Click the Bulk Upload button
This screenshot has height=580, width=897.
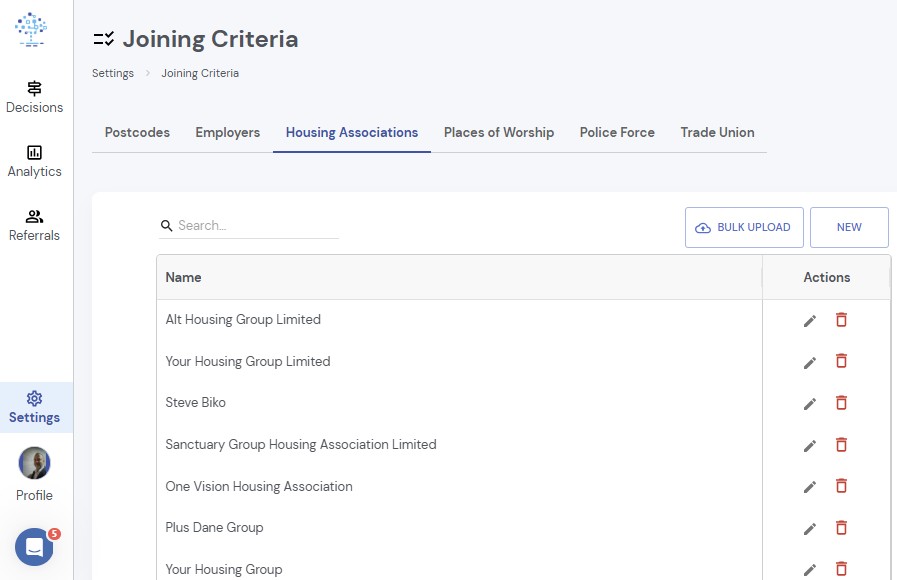click(x=744, y=228)
